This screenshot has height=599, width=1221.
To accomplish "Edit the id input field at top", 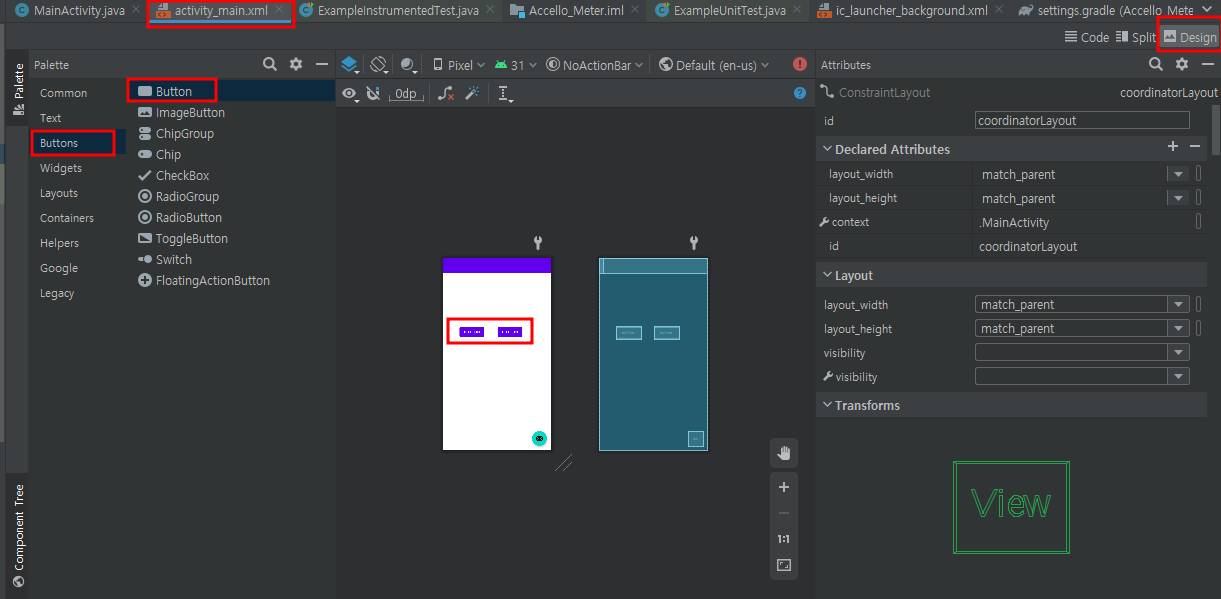I will tap(1082, 120).
